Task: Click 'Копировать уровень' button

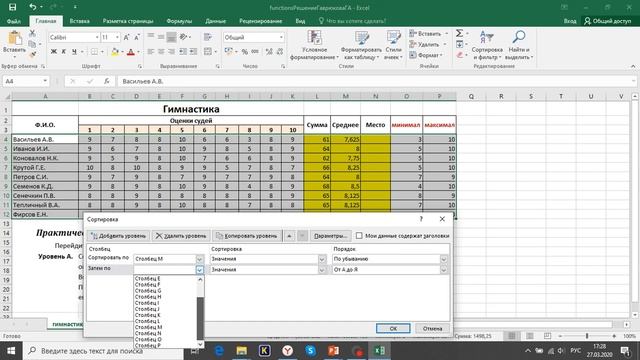Action: tap(247, 236)
